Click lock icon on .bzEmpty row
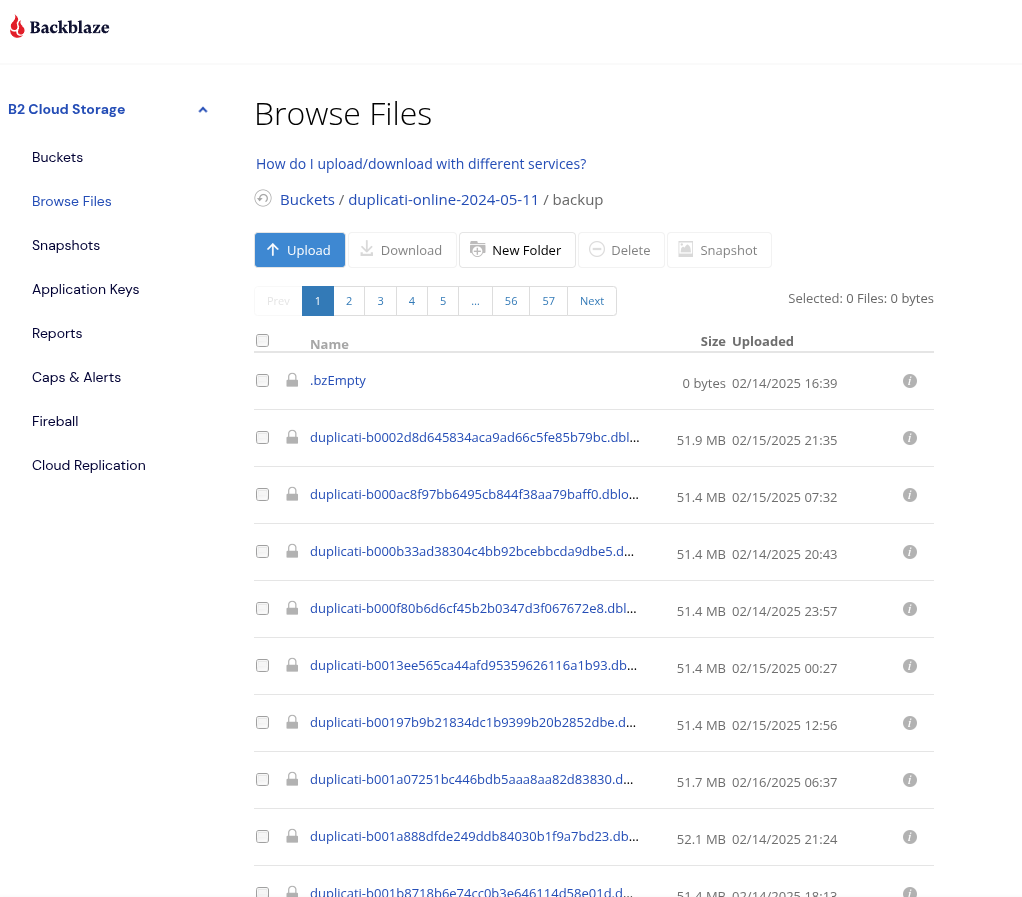 292,380
